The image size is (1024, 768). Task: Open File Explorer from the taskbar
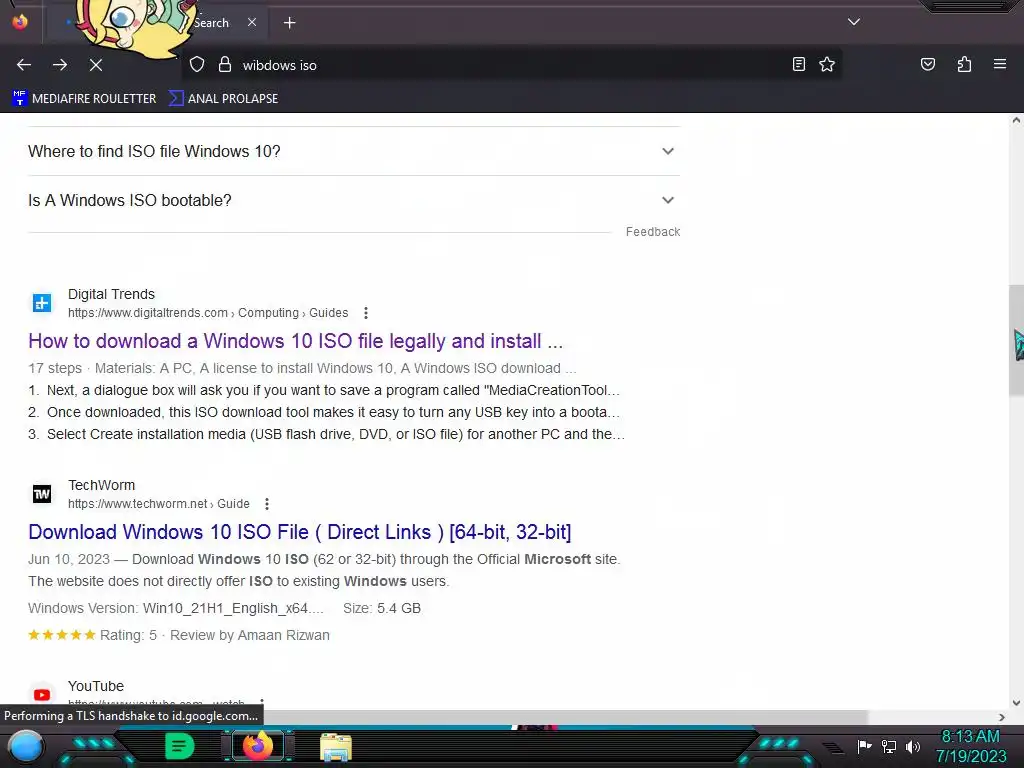[336, 747]
